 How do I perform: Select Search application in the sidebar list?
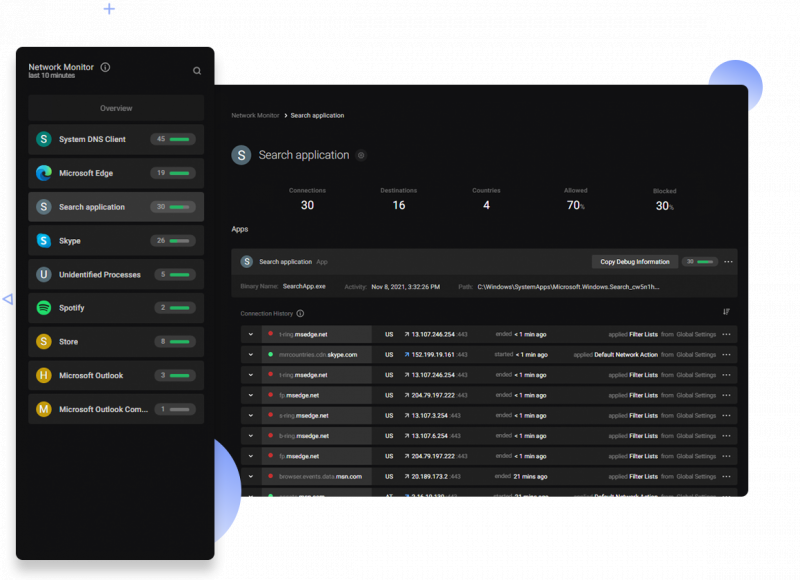tap(116, 207)
